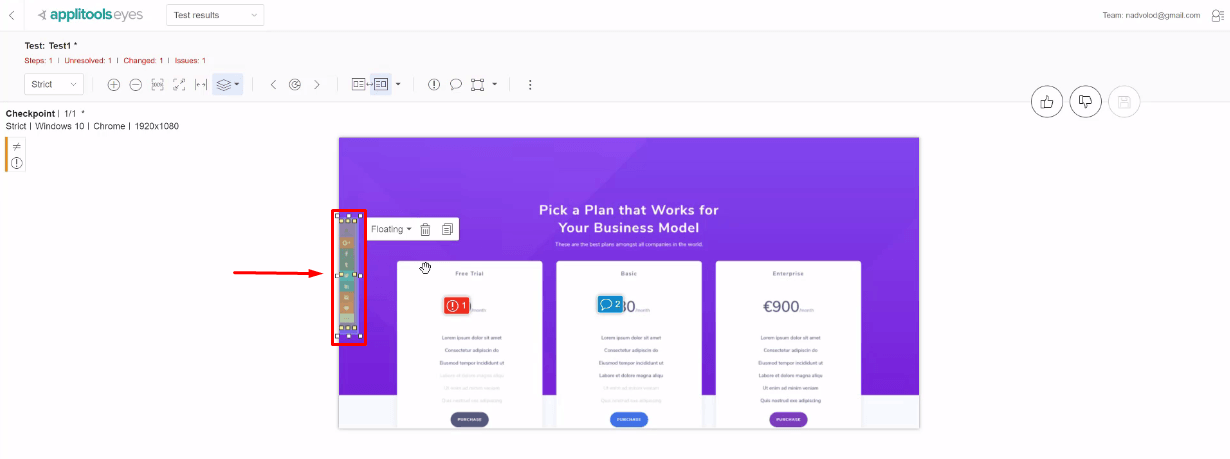This screenshot has width=1230, height=459.
Task: Set zoom to 100% actual size
Action: 158,85
